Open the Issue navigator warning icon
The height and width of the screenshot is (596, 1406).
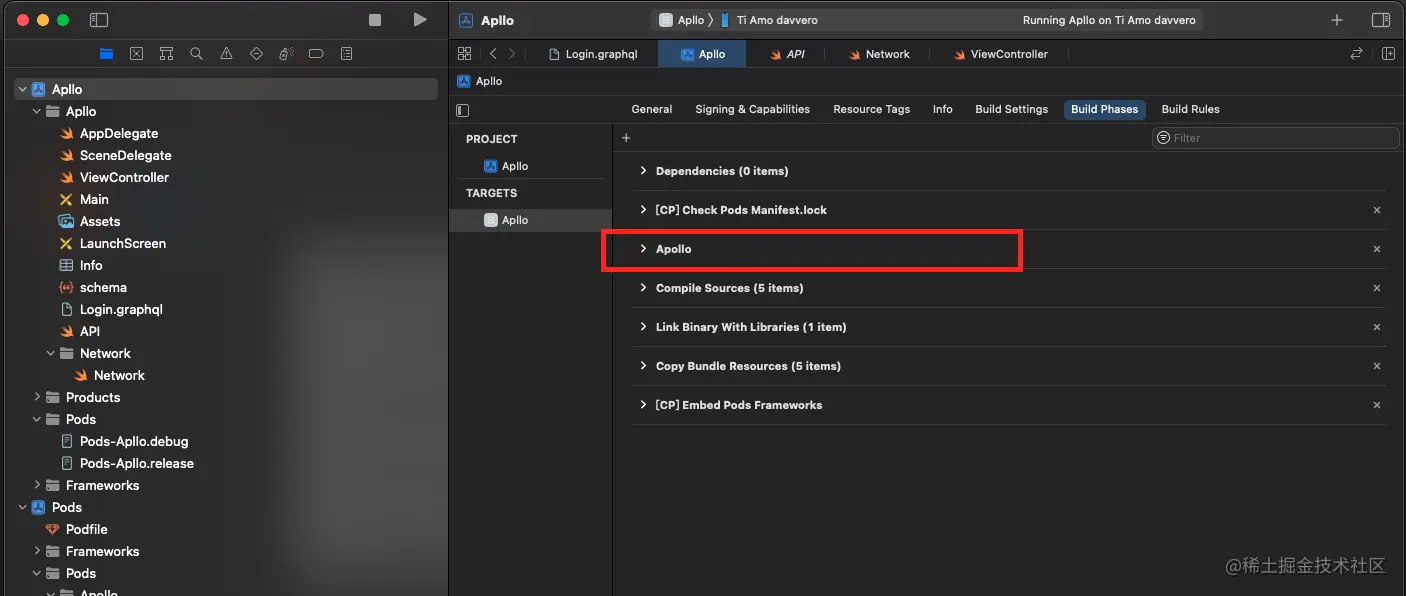tap(226, 54)
